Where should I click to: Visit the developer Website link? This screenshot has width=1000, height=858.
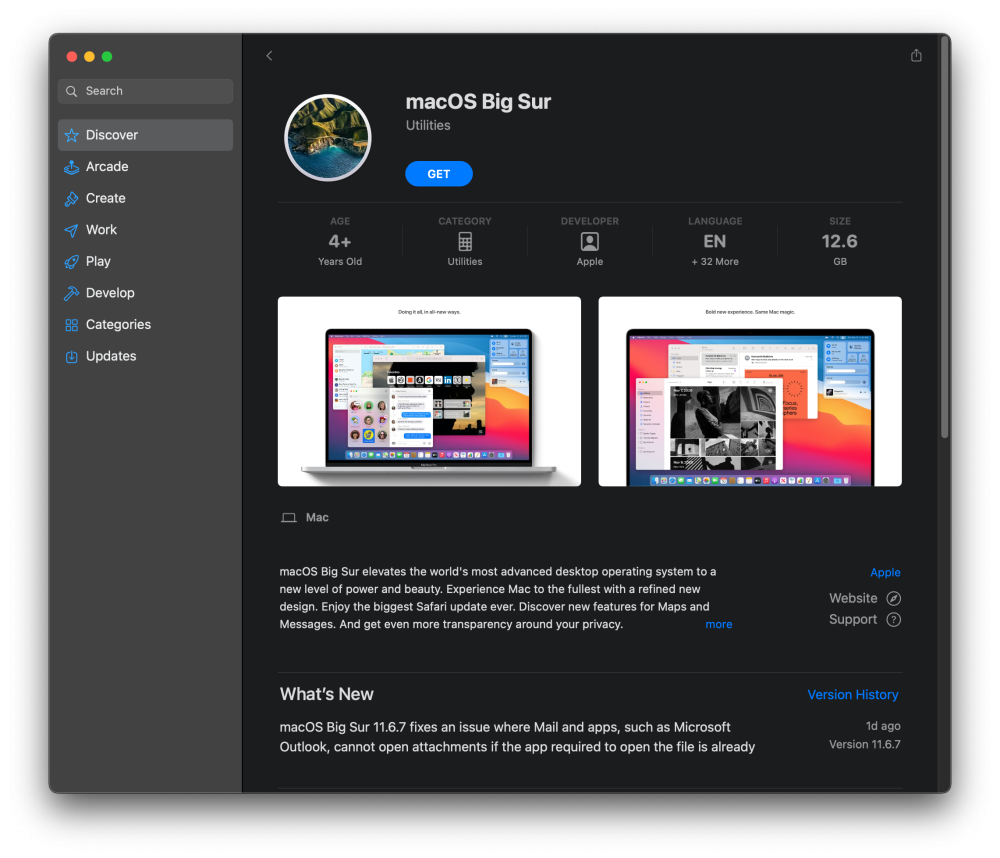(x=853, y=598)
